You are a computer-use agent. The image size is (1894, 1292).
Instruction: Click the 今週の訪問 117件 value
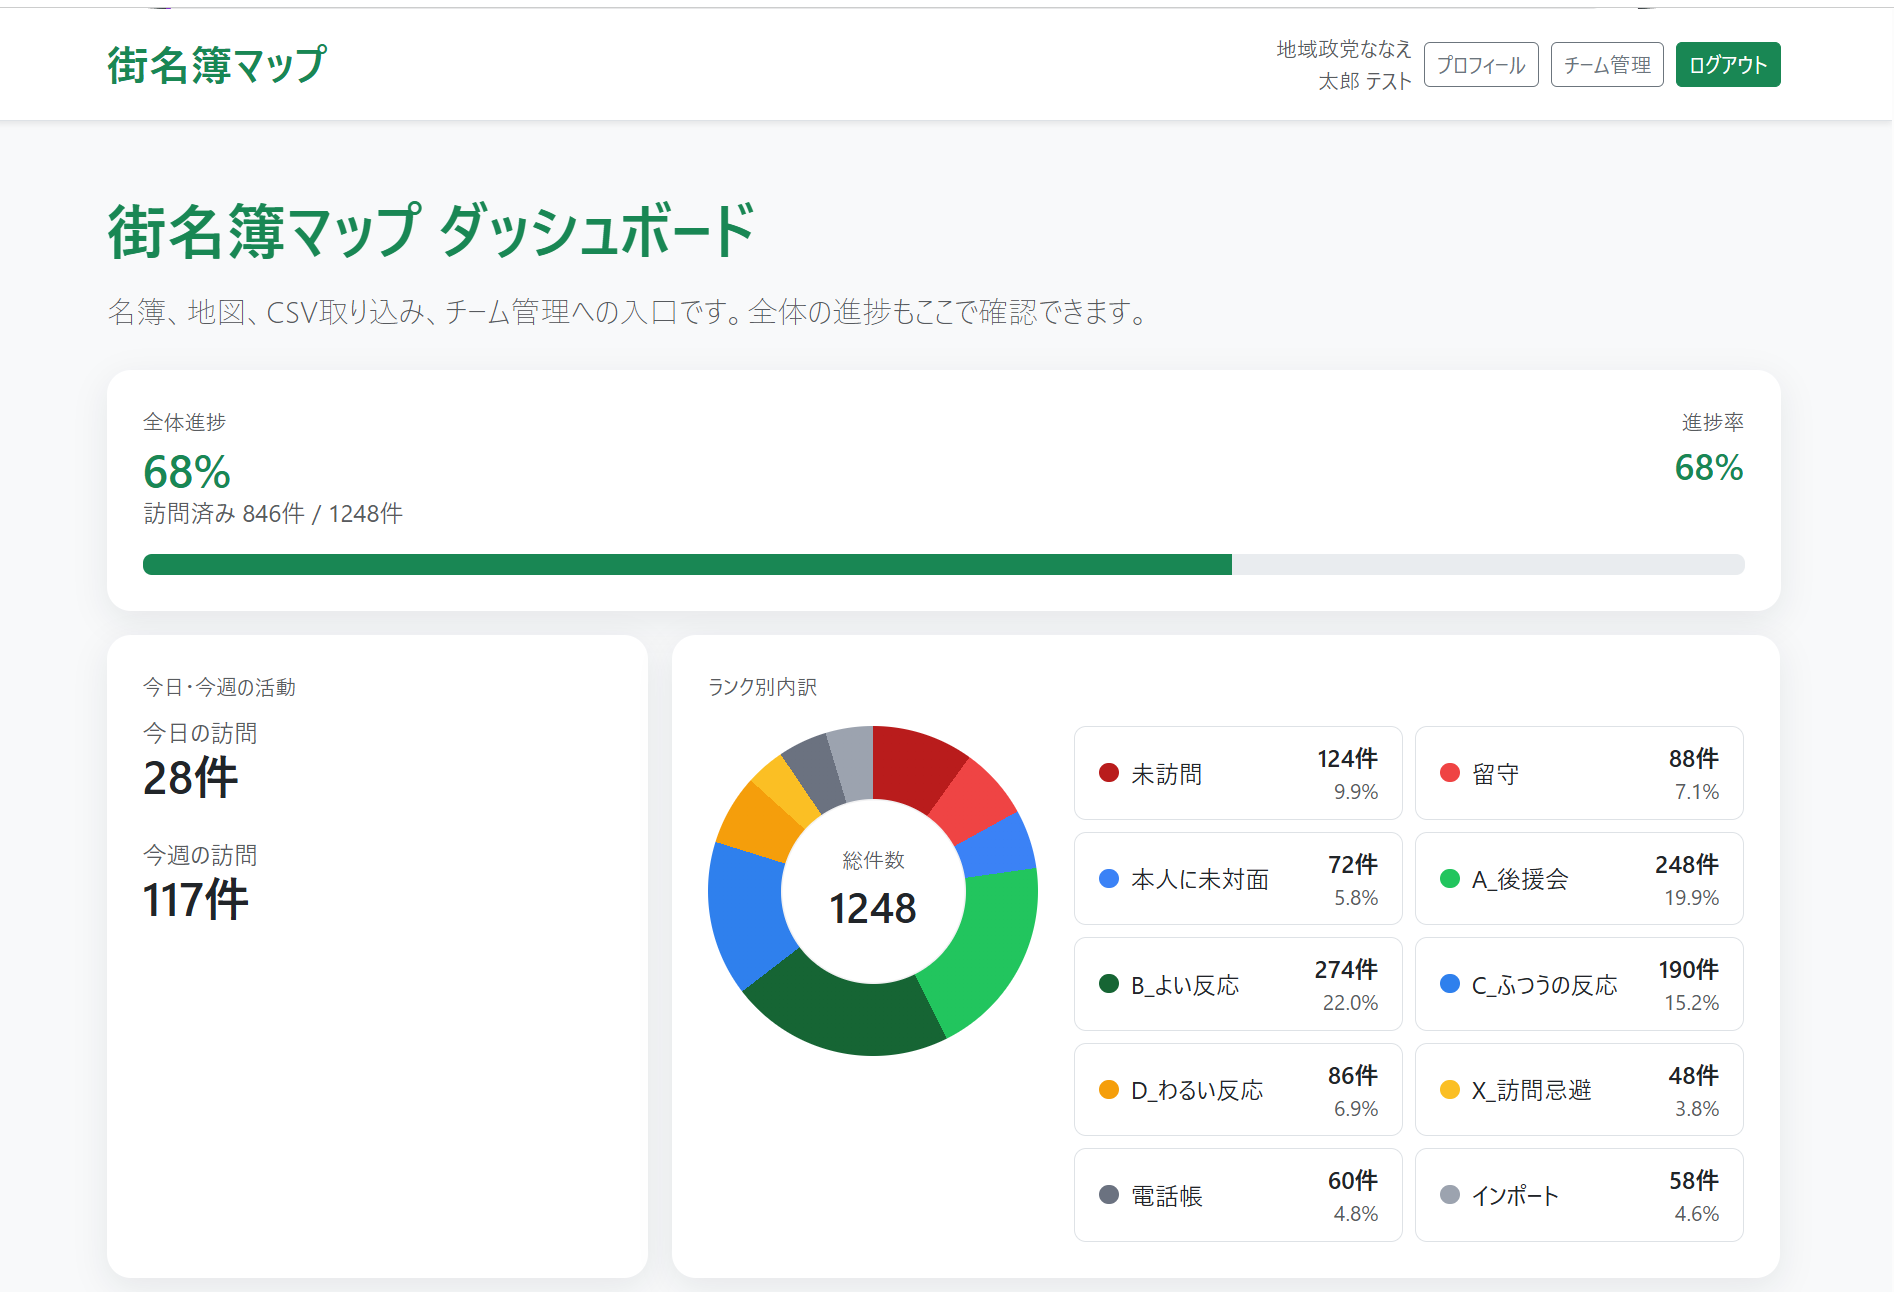pos(195,900)
